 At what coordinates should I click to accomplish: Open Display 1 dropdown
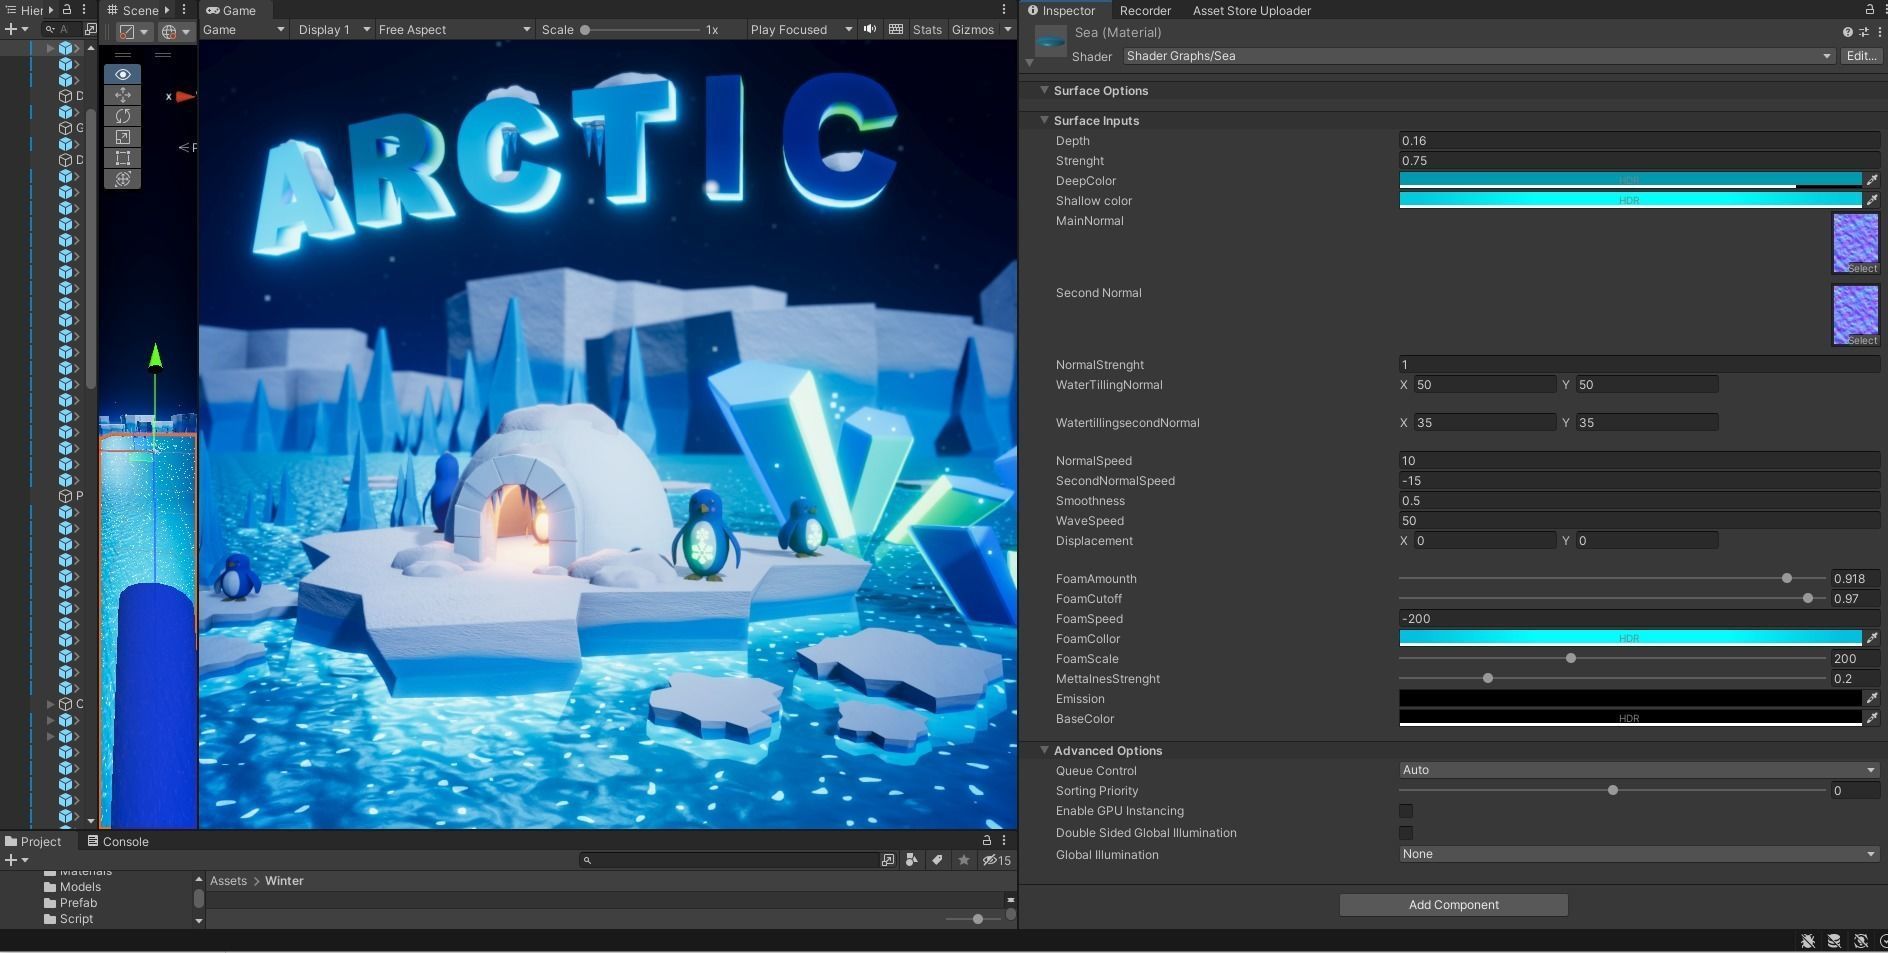point(334,29)
